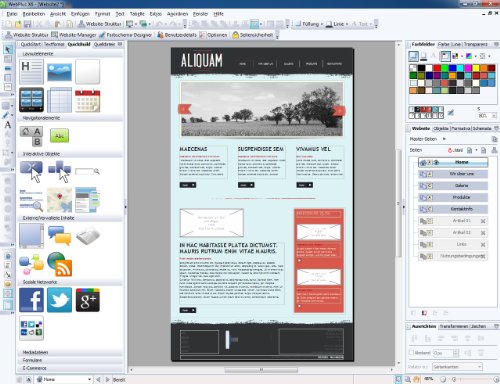Open the Einfügen menu
The width and height of the screenshot is (500, 384).
click(x=80, y=14)
